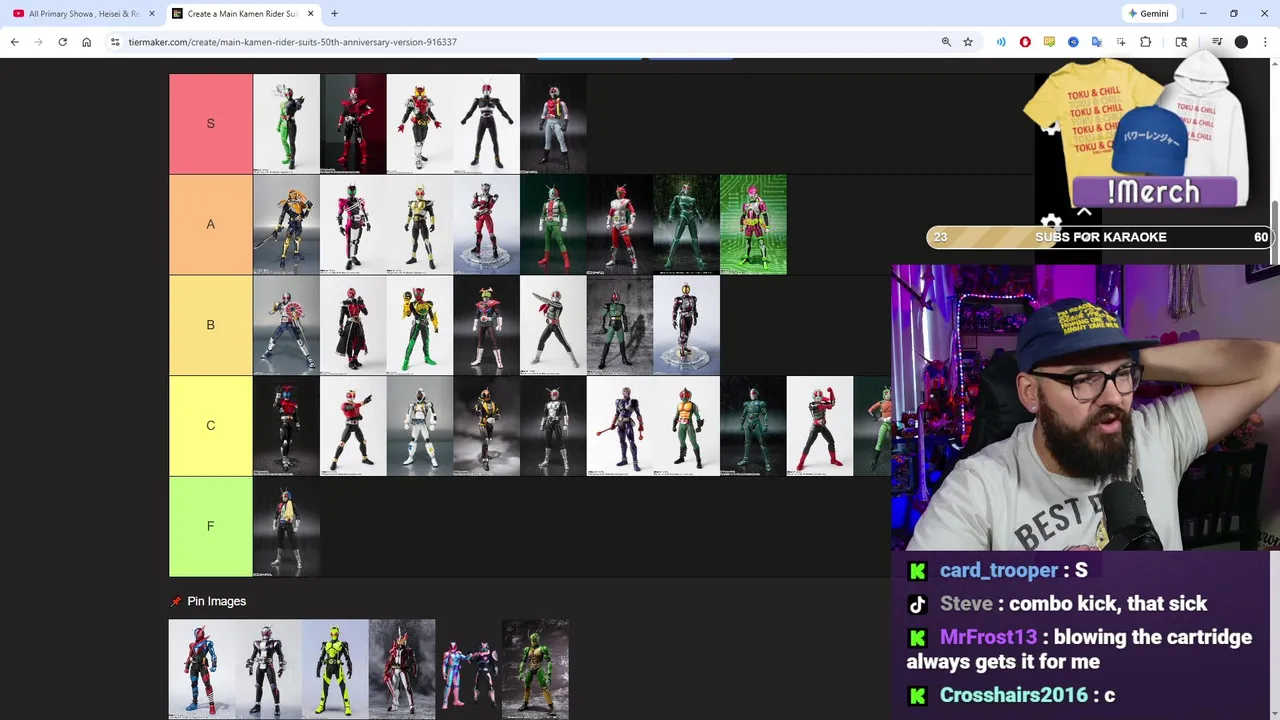The width and height of the screenshot is (1280, 720).
Task: Click the B tier label
Action: 211,325
